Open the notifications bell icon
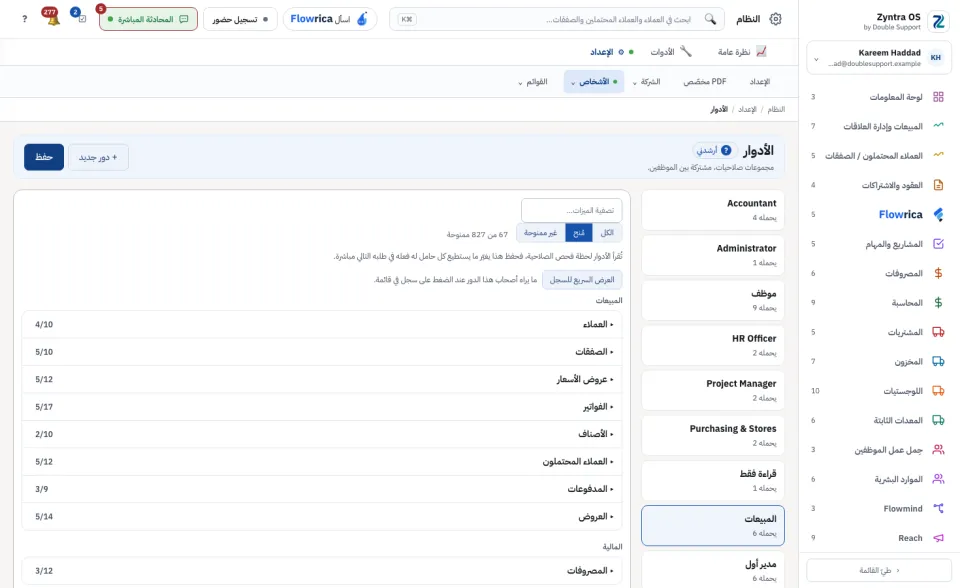The width and height of the screenshot is (960, 588). [x=53, y=20]
